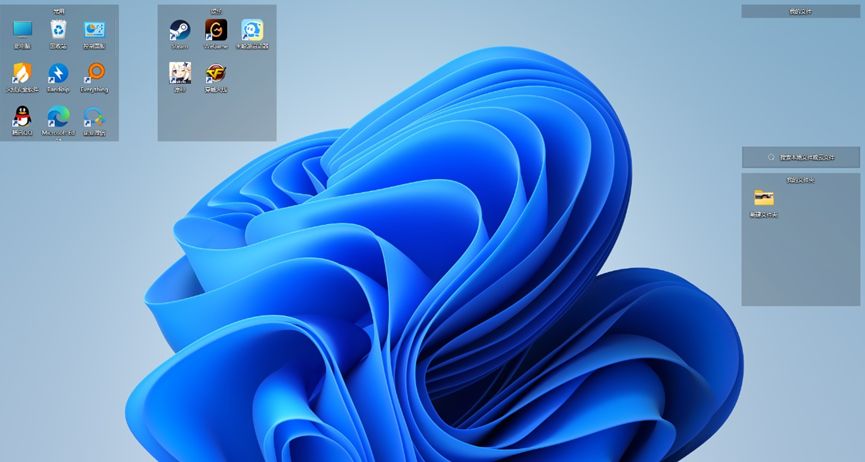
Task: Click the scrollbar in the left icon group
Action: point(116,38)
